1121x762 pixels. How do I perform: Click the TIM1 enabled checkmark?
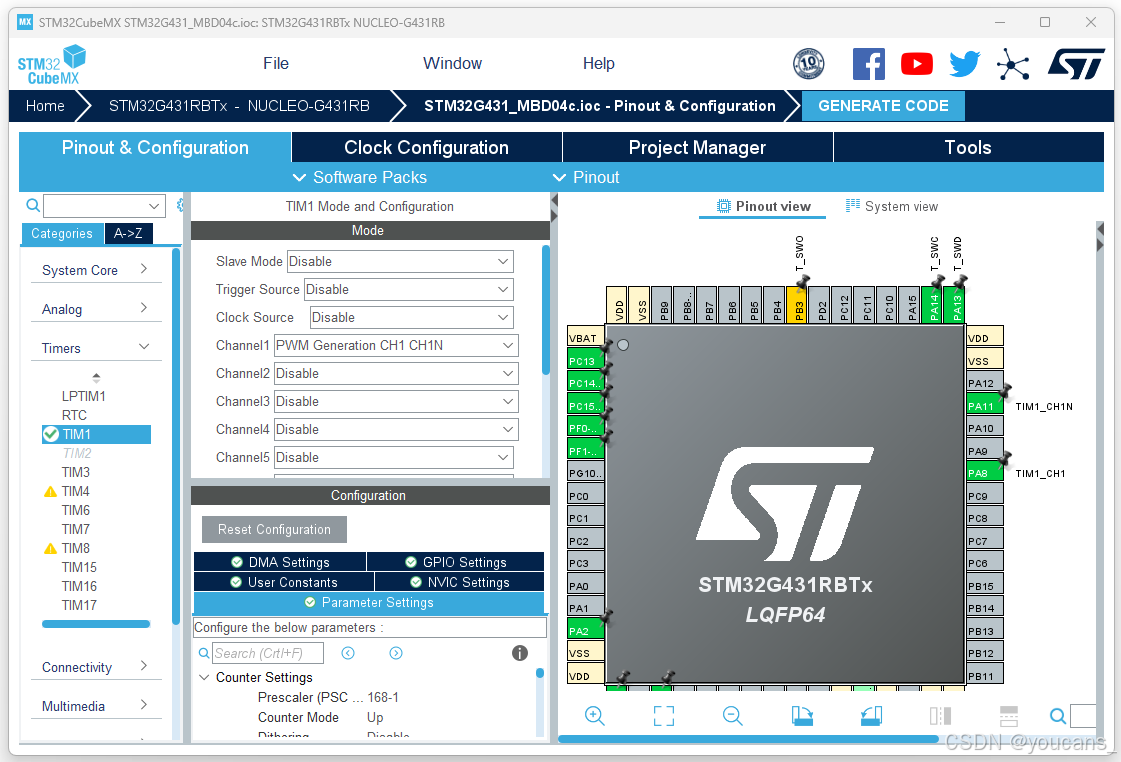tap(51, 434)
